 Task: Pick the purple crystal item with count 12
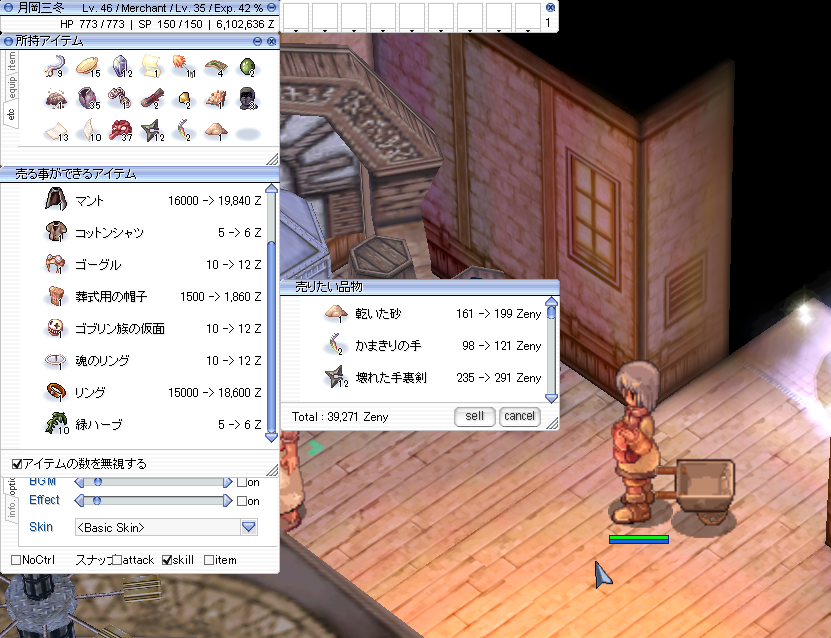121,67
